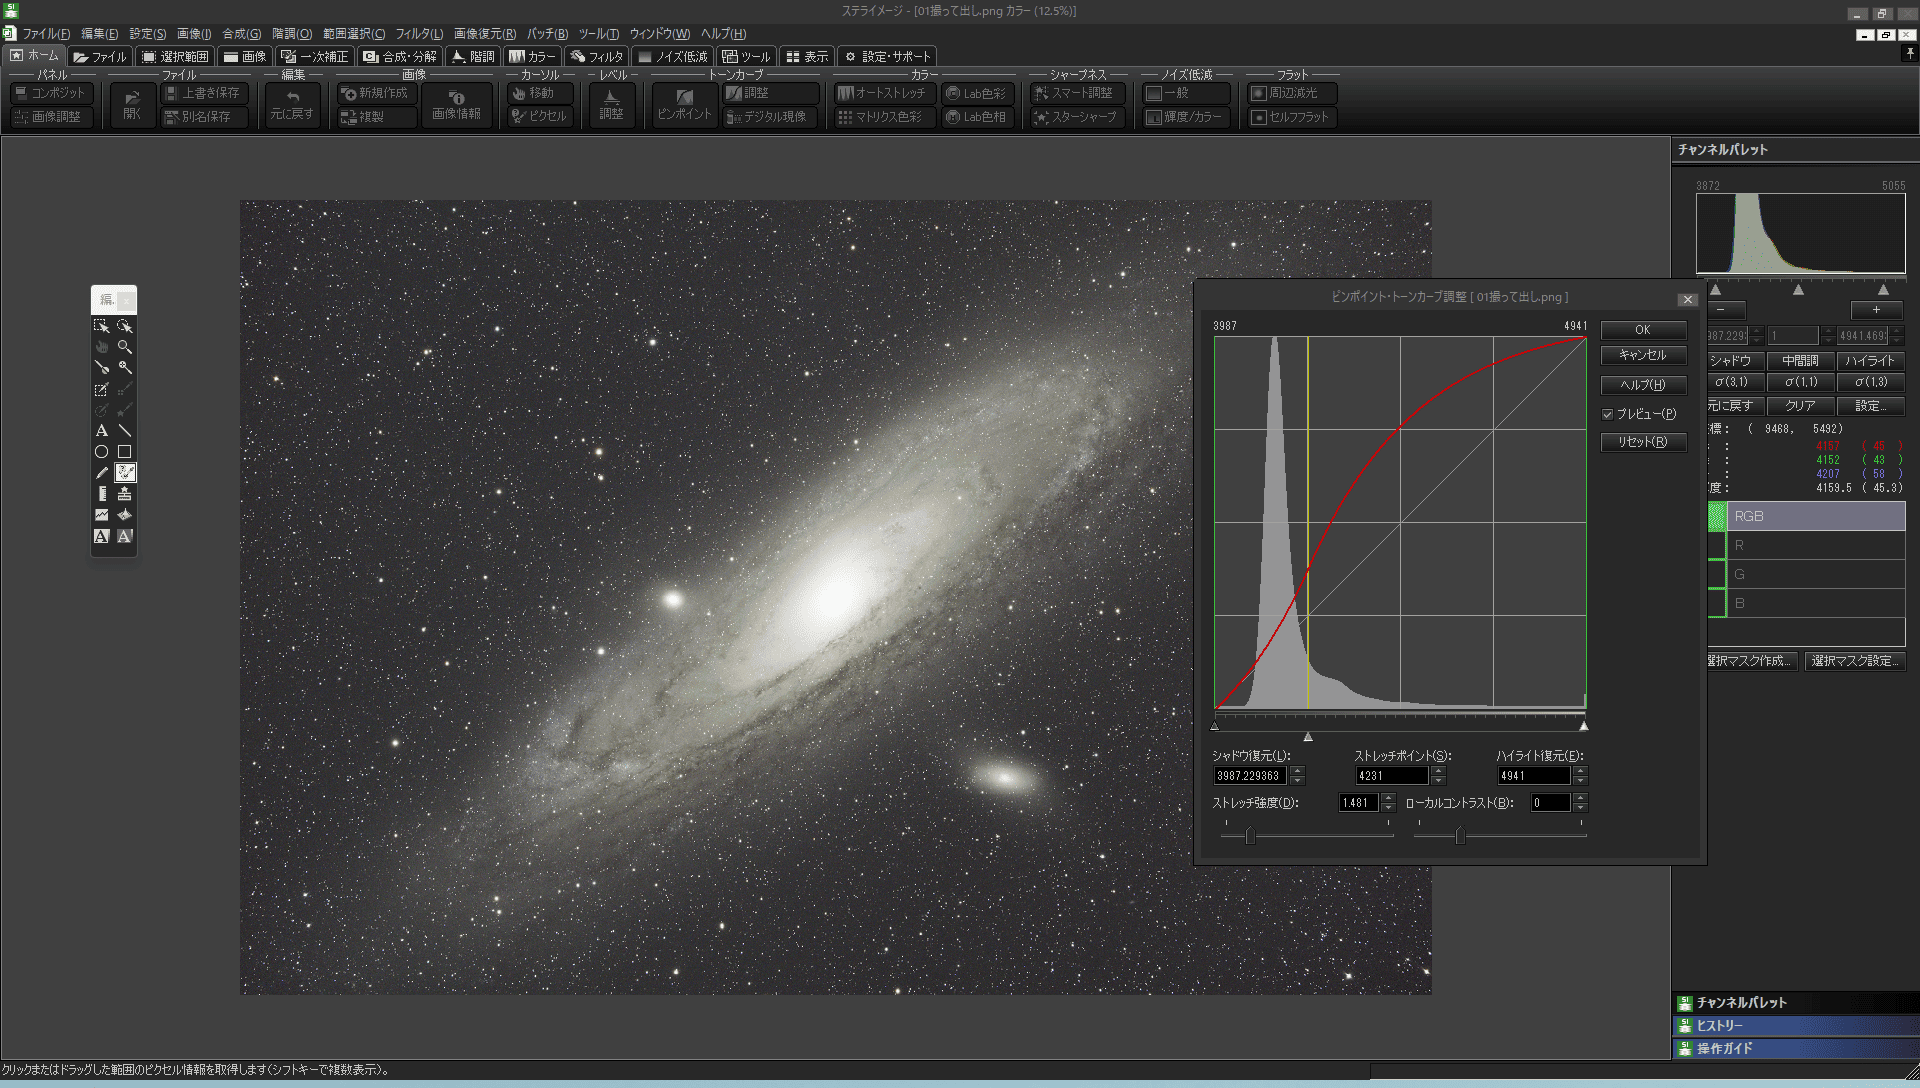Increase the shadow restore value stepper

(1298, 770)
